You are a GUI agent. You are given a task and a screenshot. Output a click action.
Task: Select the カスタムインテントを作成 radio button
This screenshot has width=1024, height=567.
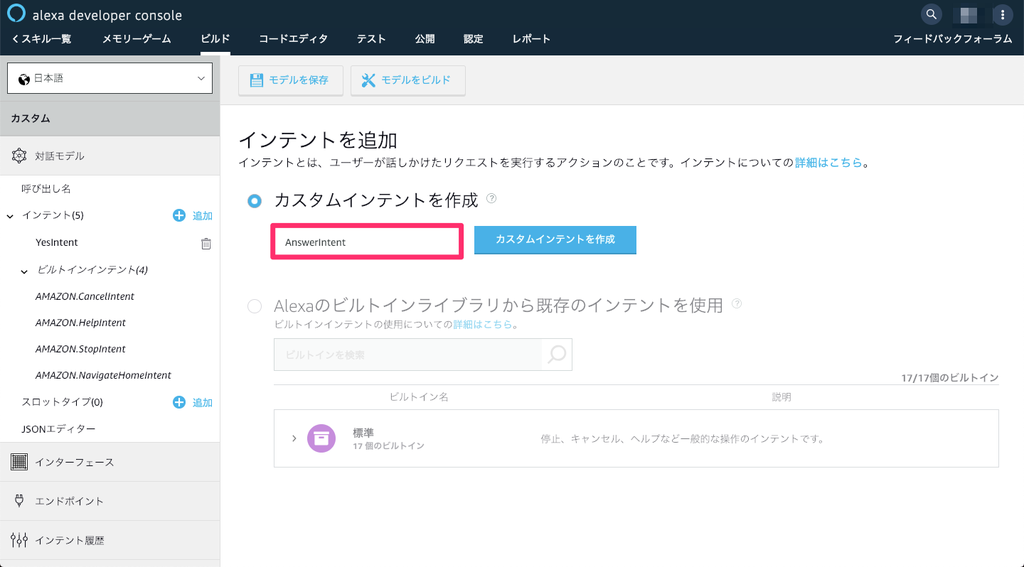point(255,201)
